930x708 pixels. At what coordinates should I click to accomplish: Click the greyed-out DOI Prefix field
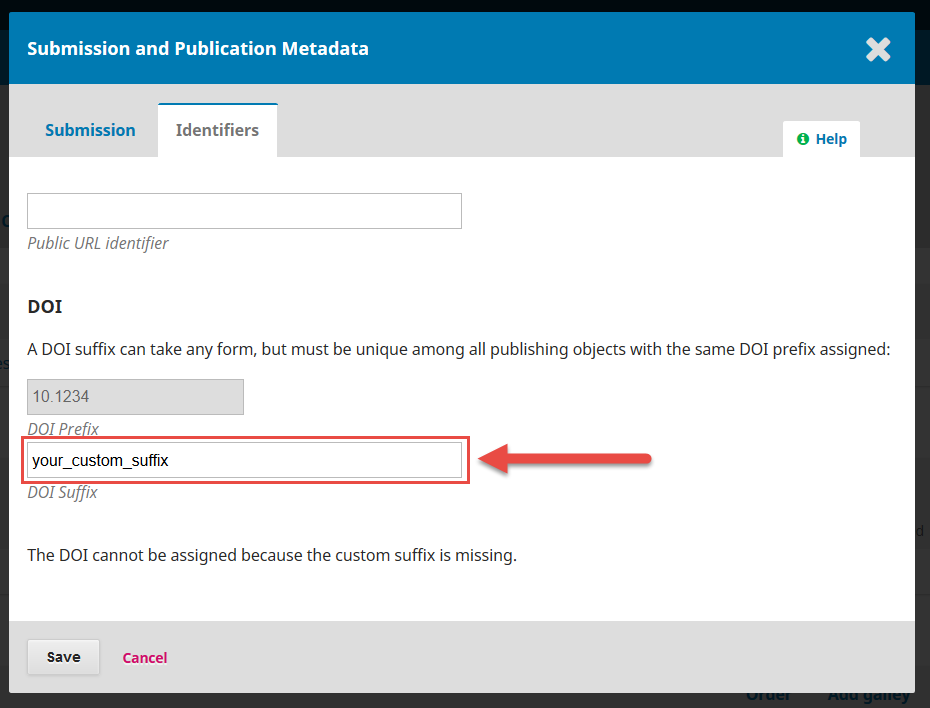coord(135,397)
